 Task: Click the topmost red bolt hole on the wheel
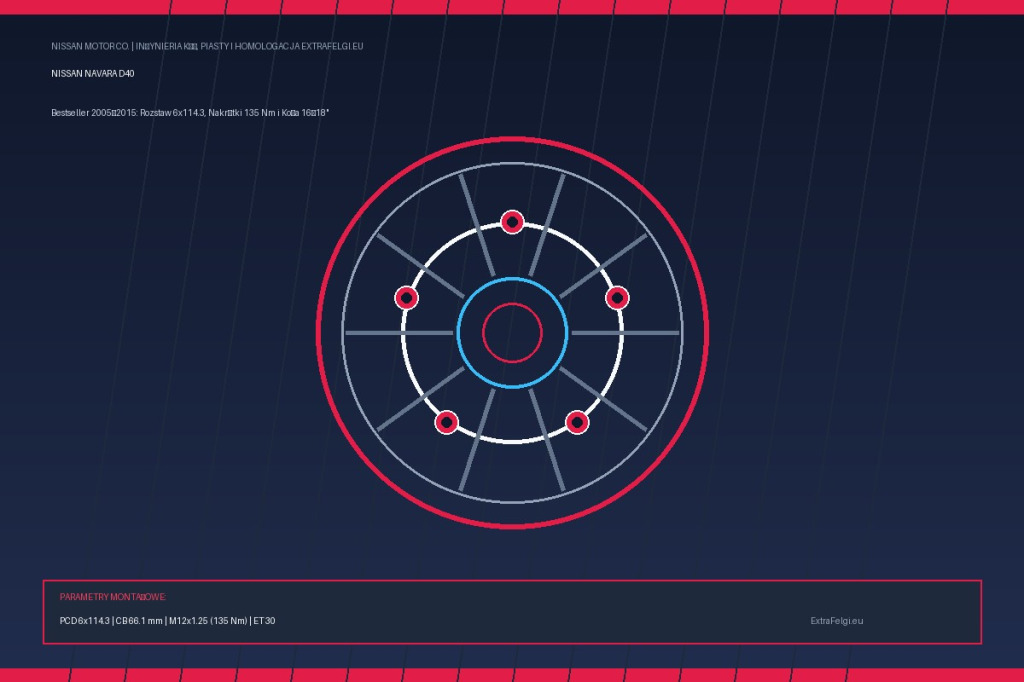512,222
